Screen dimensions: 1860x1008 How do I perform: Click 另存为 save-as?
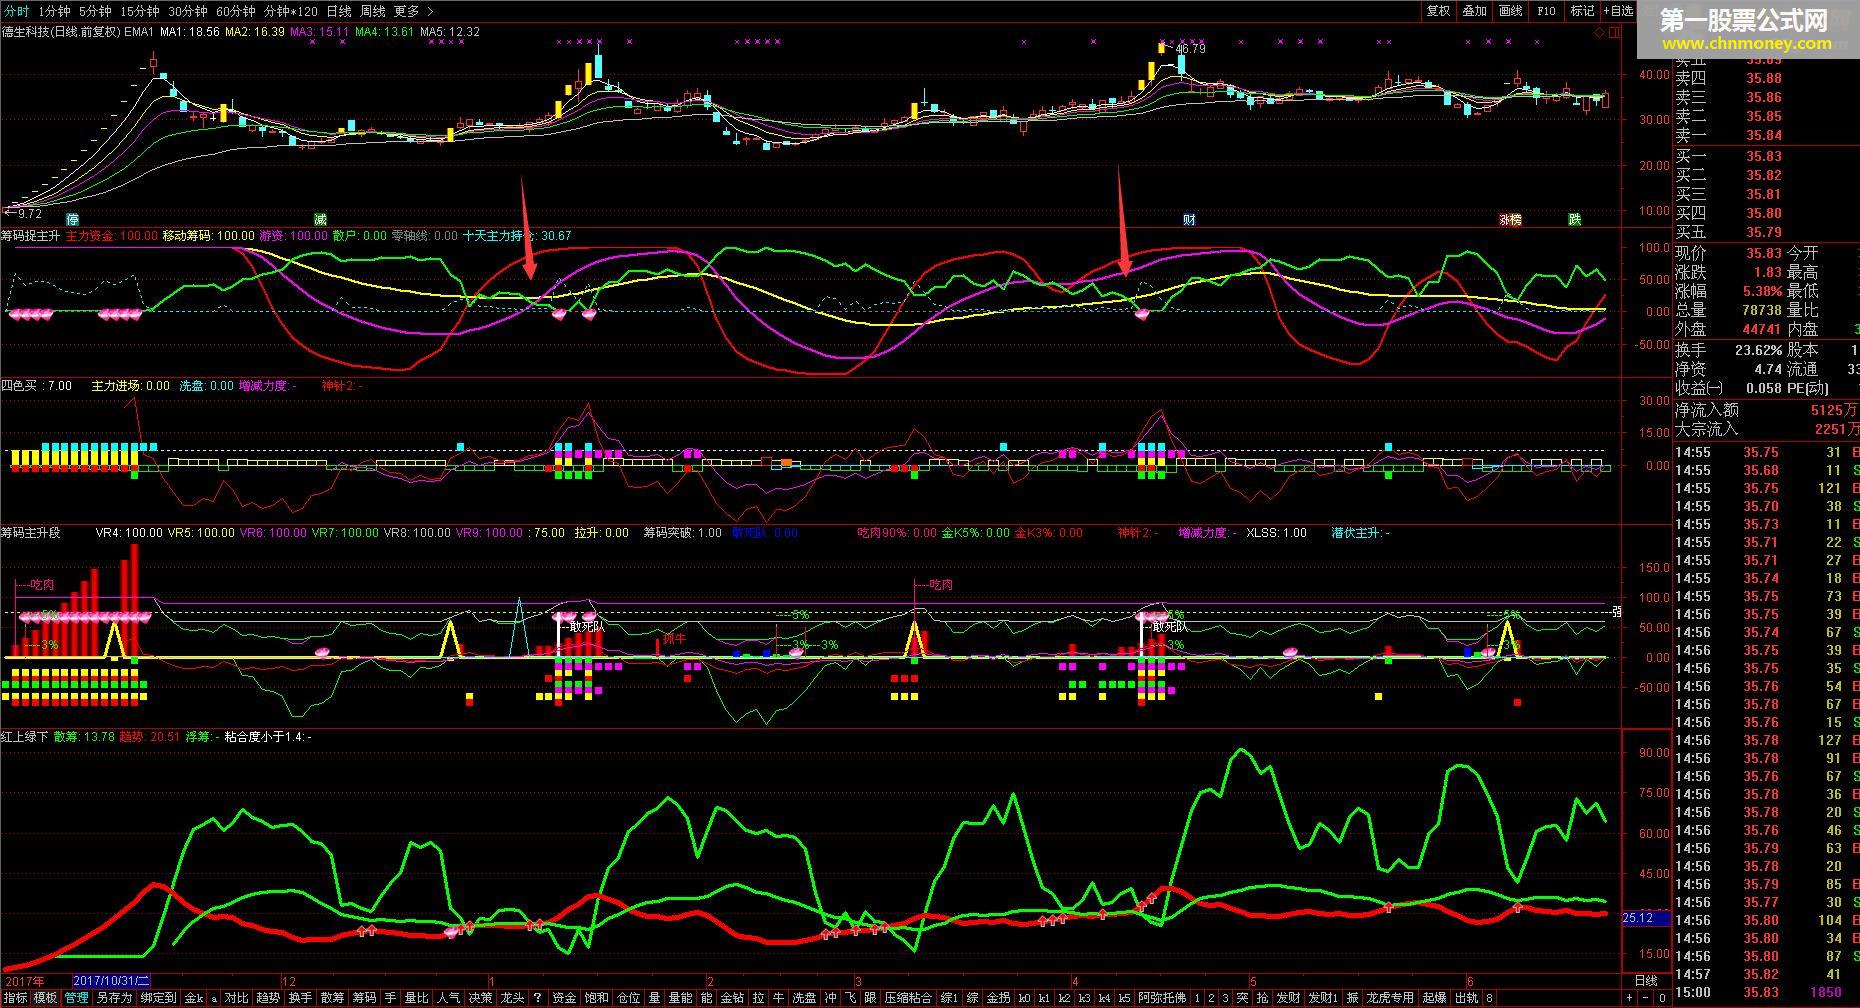pos(114,998)
